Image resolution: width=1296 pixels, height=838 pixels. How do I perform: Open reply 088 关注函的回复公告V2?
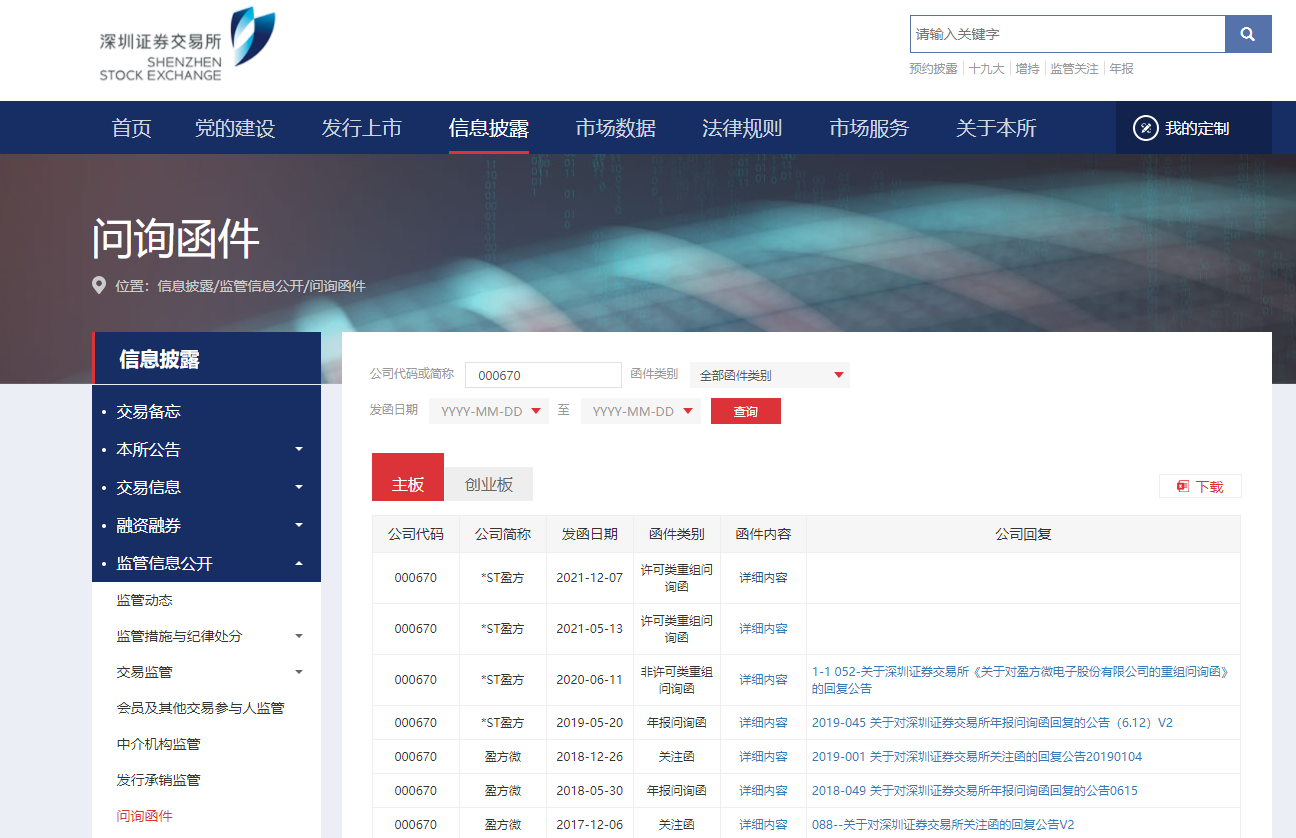click(x=943, y=825)
